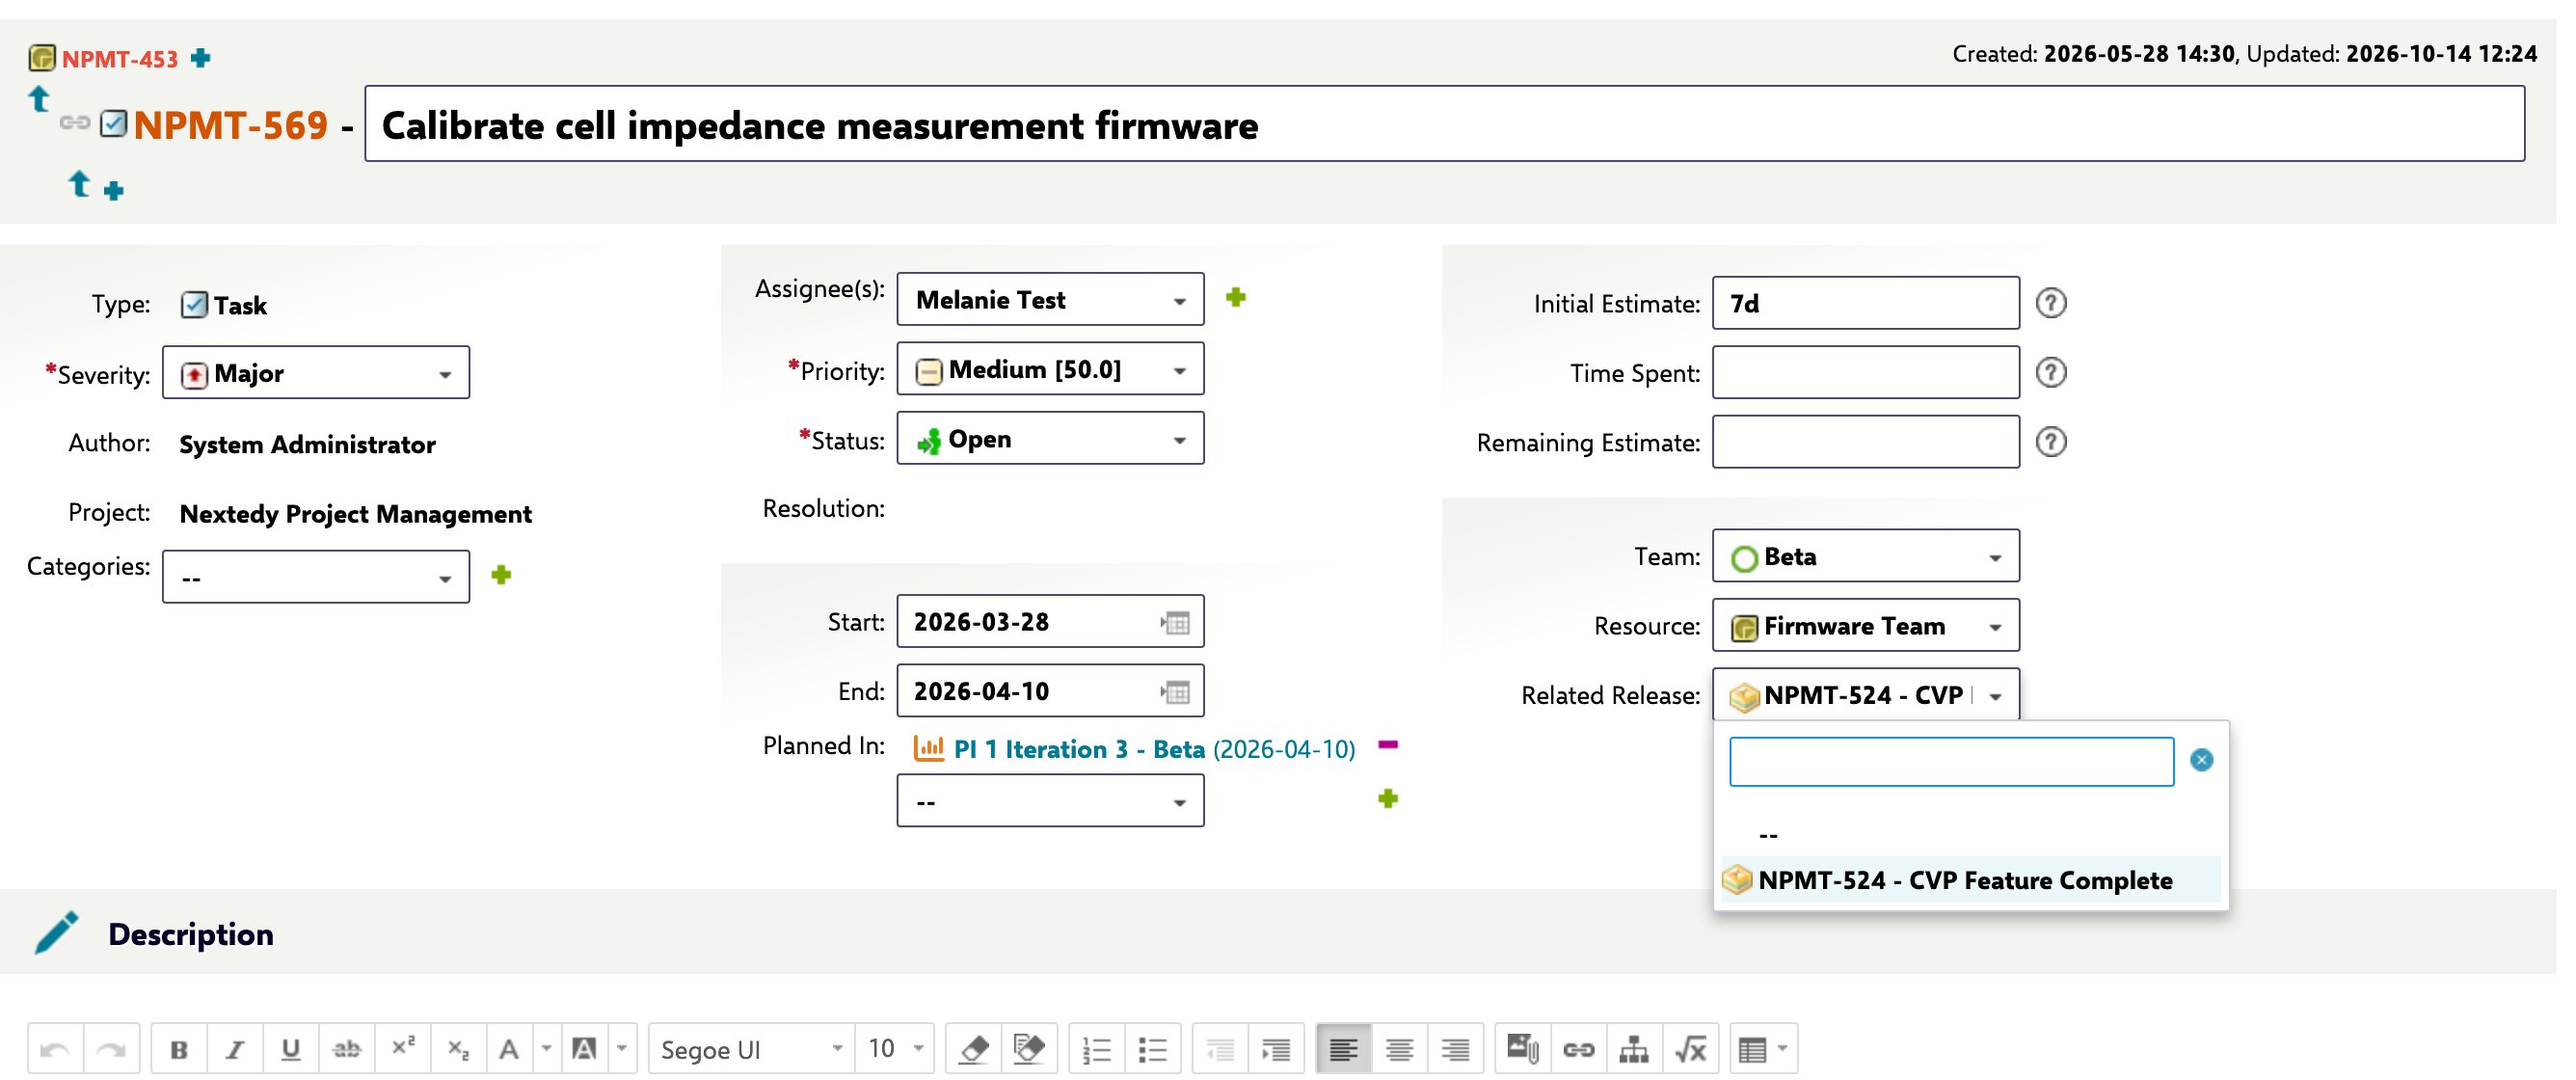The width and height of the screenshot is (2576, 1080).
Task: Open the End date calendar picker
Action: click(1176, 692)
